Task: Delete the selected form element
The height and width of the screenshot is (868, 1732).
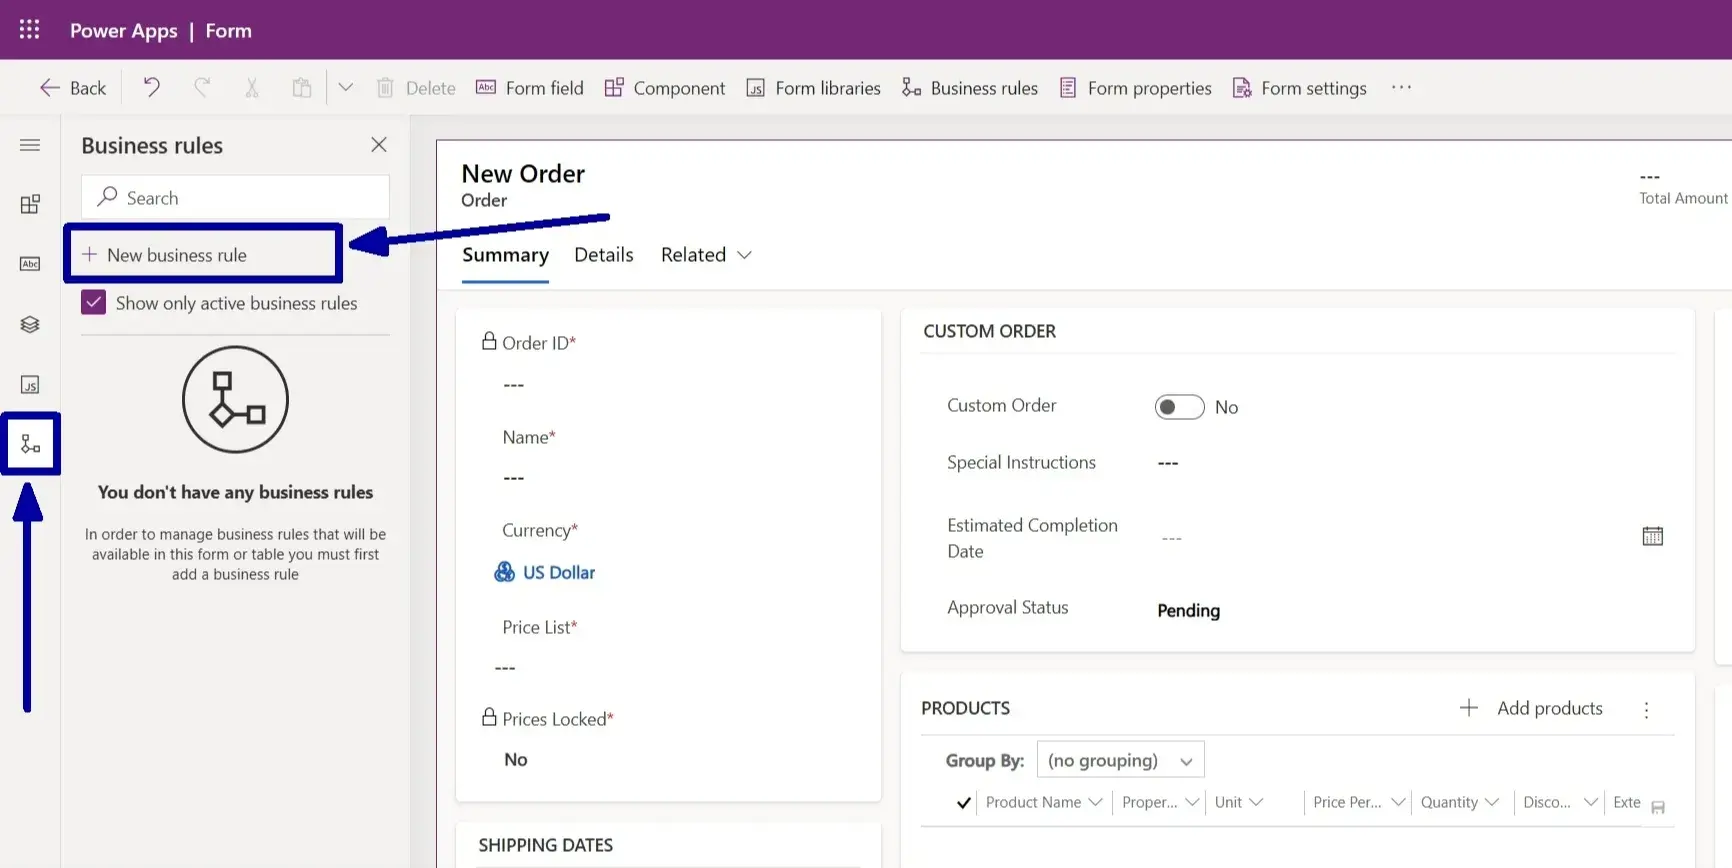Action: tap(416, 88)
